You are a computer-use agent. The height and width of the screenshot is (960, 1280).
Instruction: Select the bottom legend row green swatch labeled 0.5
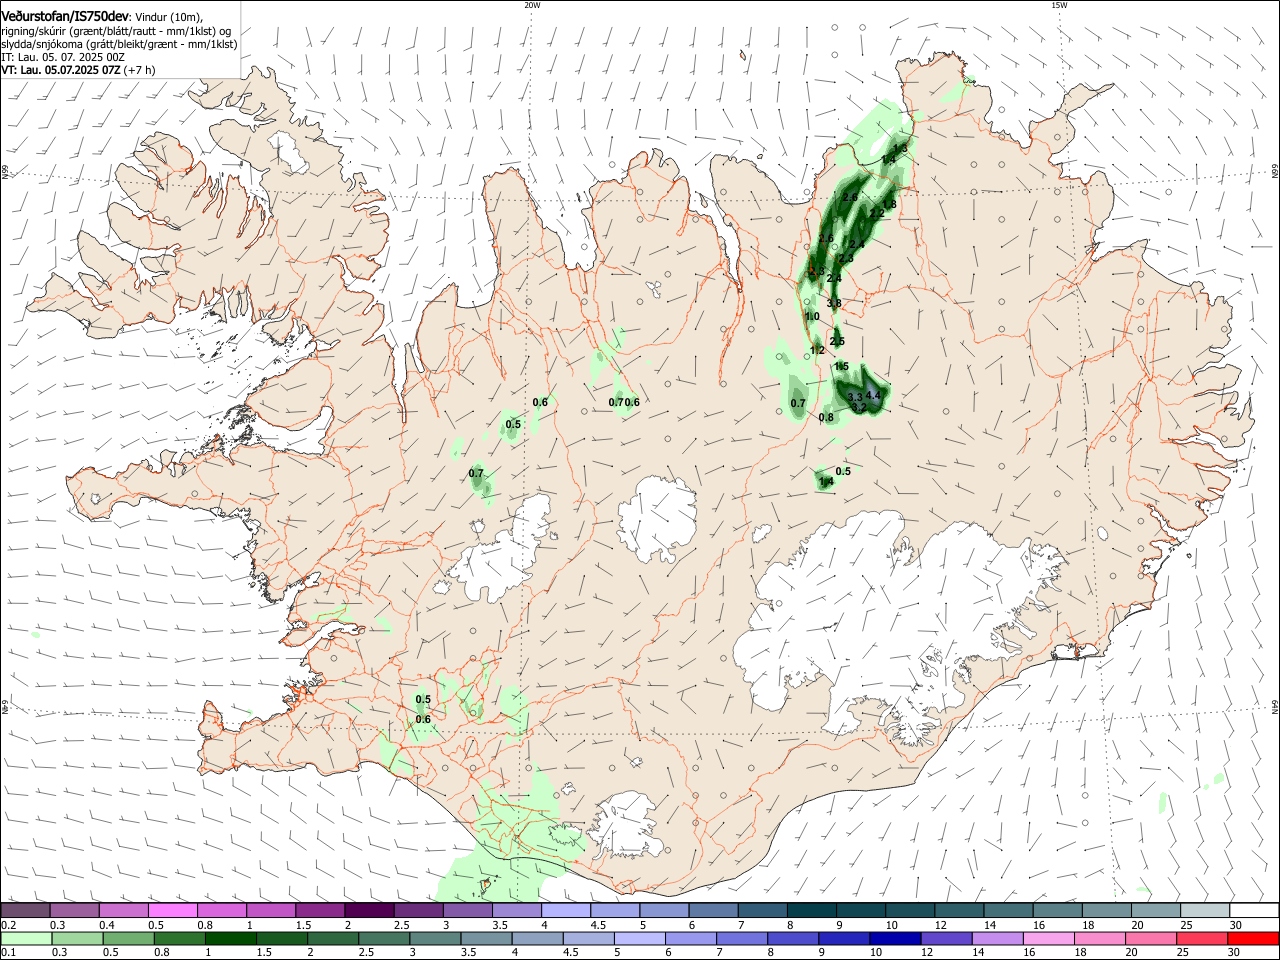[x=128, y=938]
